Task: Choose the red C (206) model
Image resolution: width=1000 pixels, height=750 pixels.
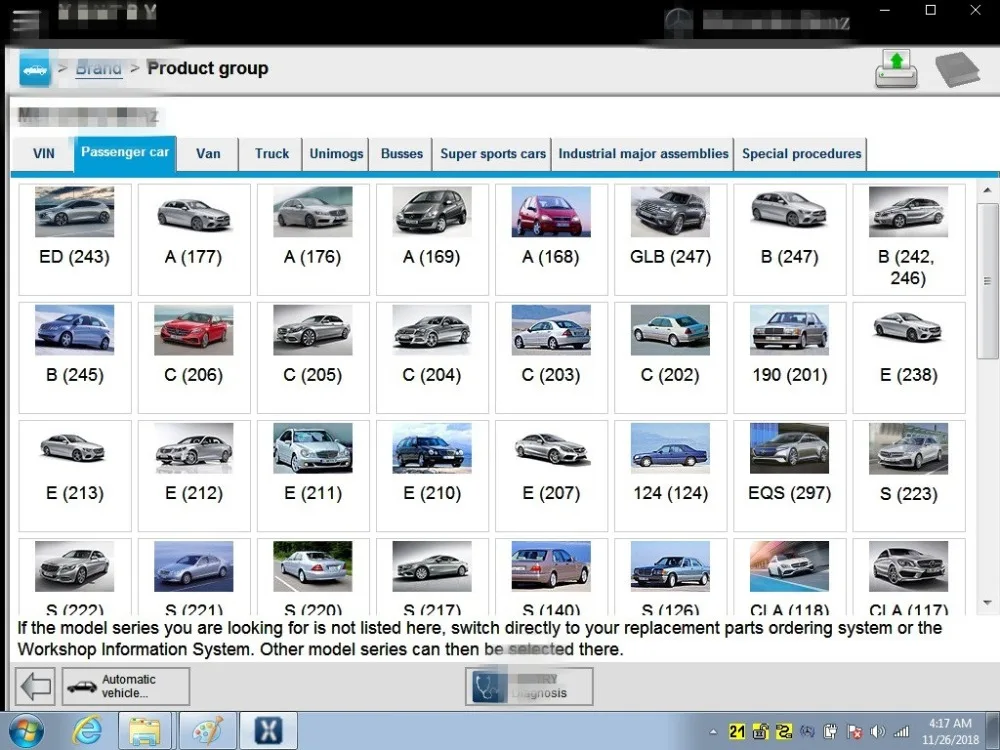Action: point(194,357)
